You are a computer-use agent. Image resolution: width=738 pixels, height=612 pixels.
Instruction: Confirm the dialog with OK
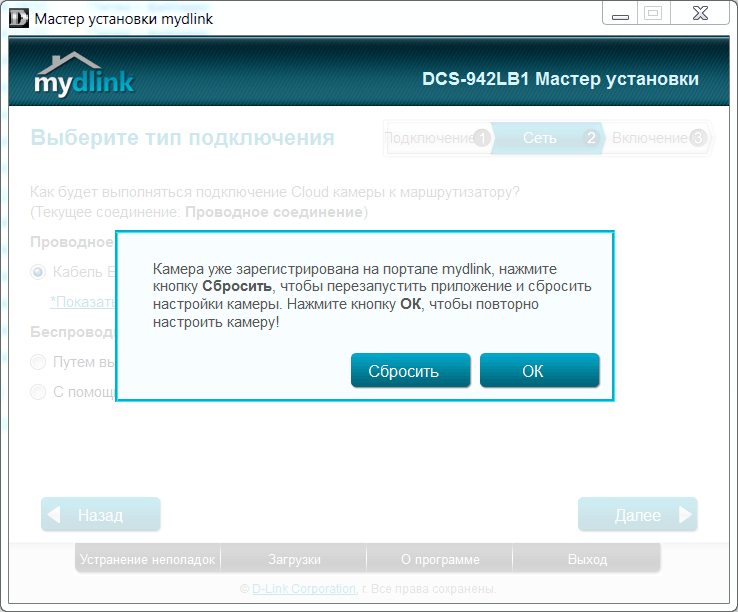pos(539,370)
